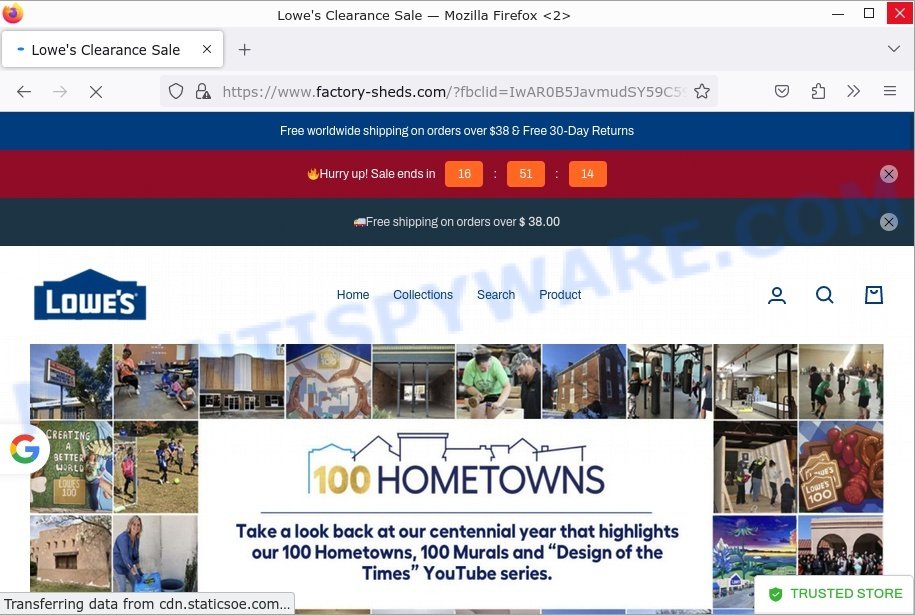The height and width of the screenshot is (615, 915).
Task: Minimize the Firefox window
Action: 838,13
